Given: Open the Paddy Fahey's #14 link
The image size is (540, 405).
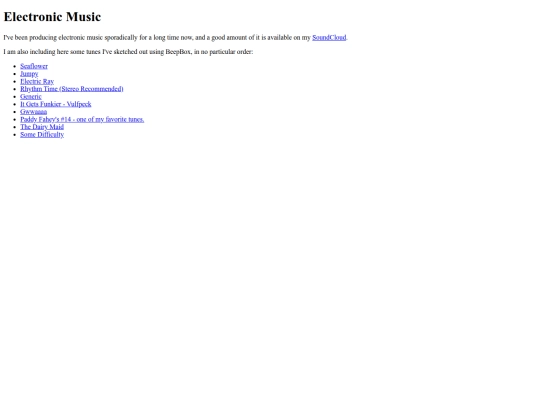Looking at the screenshot, I should tap(82, 119).
